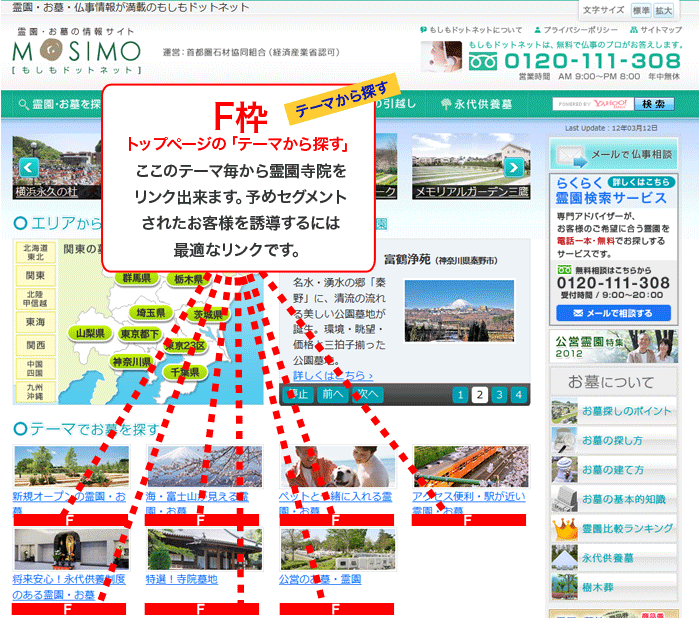Select the 北海道 東北 region tab

pos(35,252)
